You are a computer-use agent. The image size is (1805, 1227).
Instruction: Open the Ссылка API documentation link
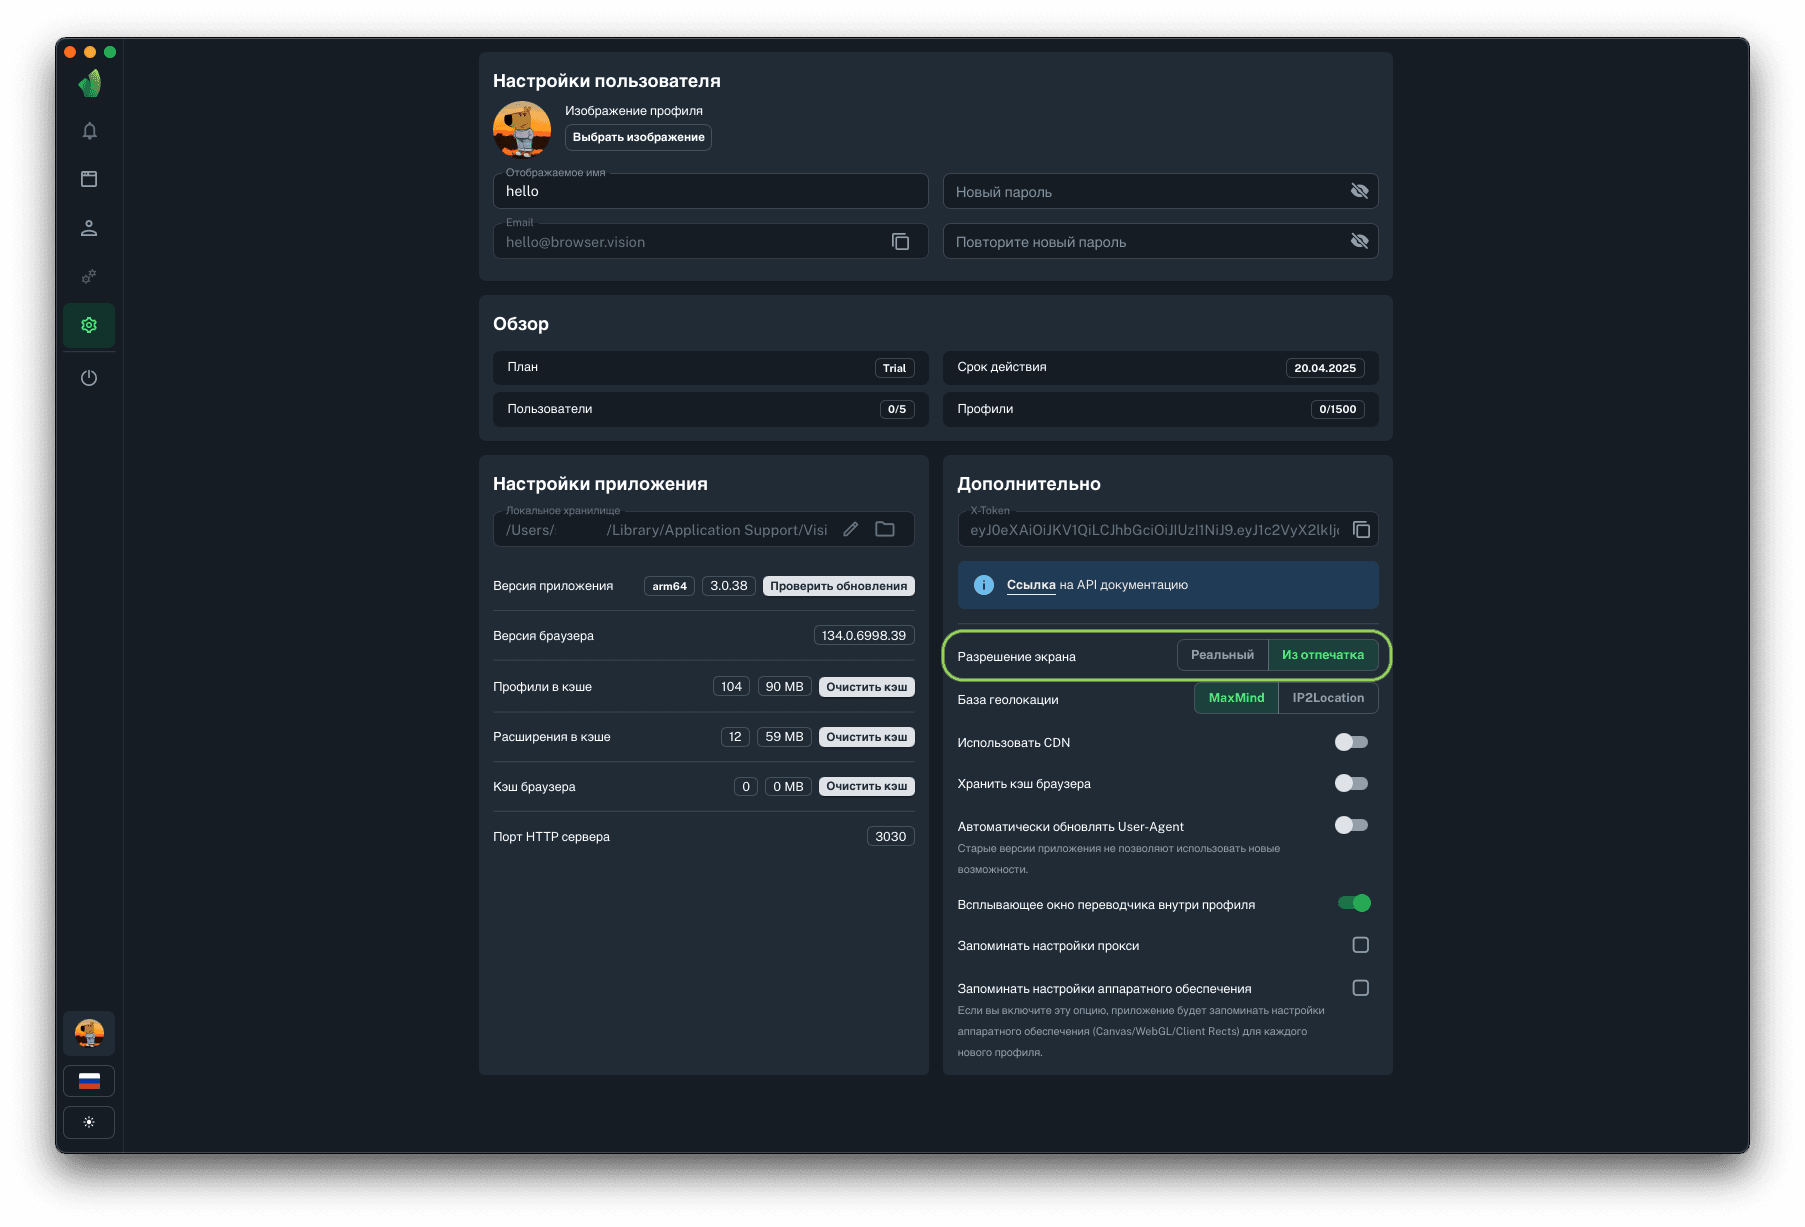click(x=1030, y=585)
